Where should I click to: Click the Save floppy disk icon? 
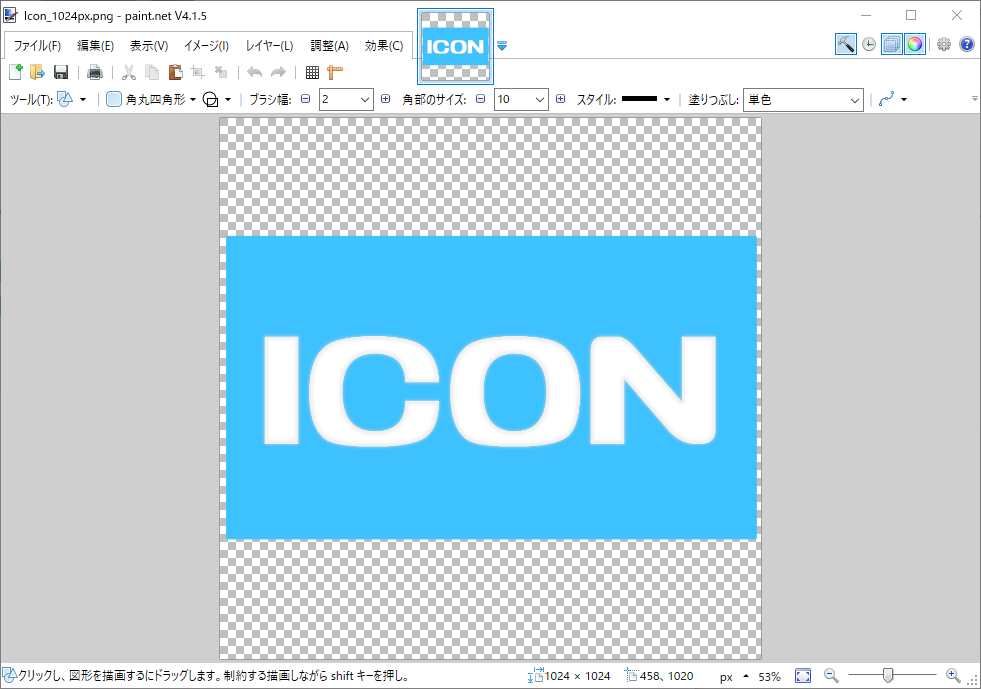pyautogui.click(x=61, y=72)
